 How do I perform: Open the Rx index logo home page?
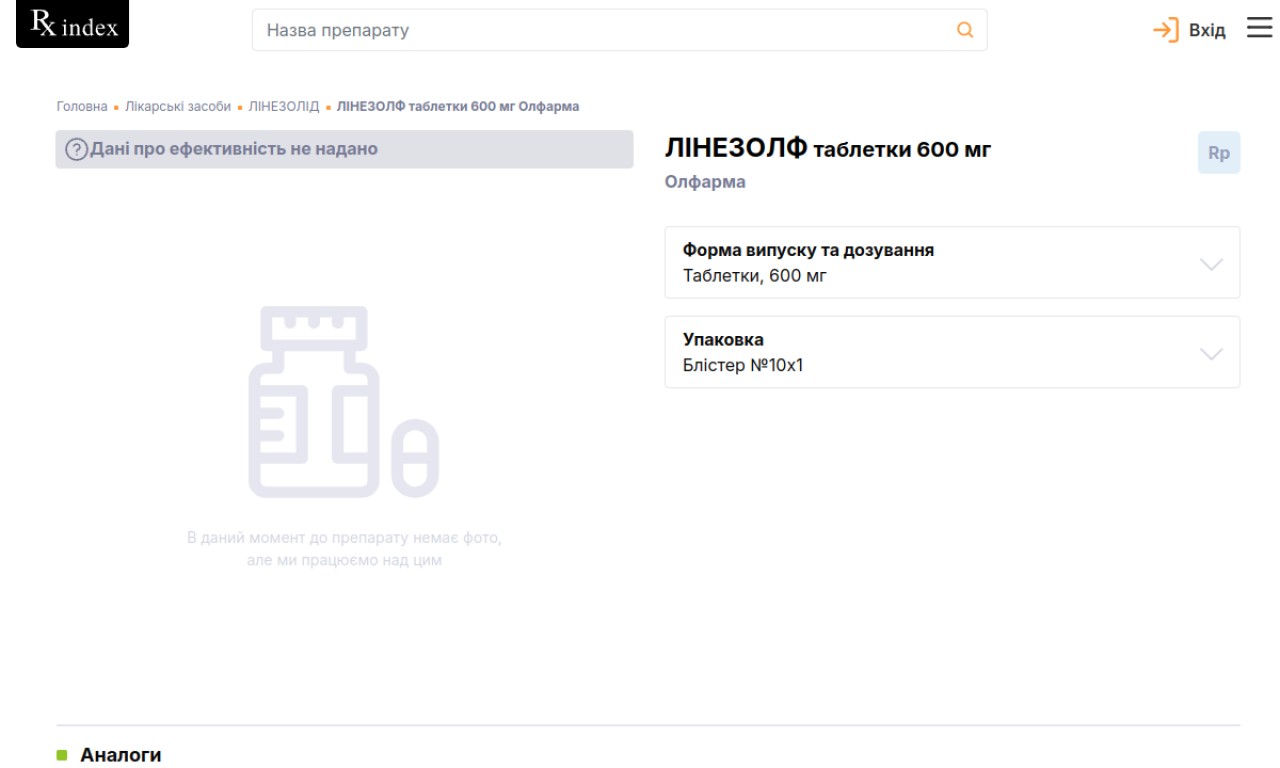coord(73,24)
